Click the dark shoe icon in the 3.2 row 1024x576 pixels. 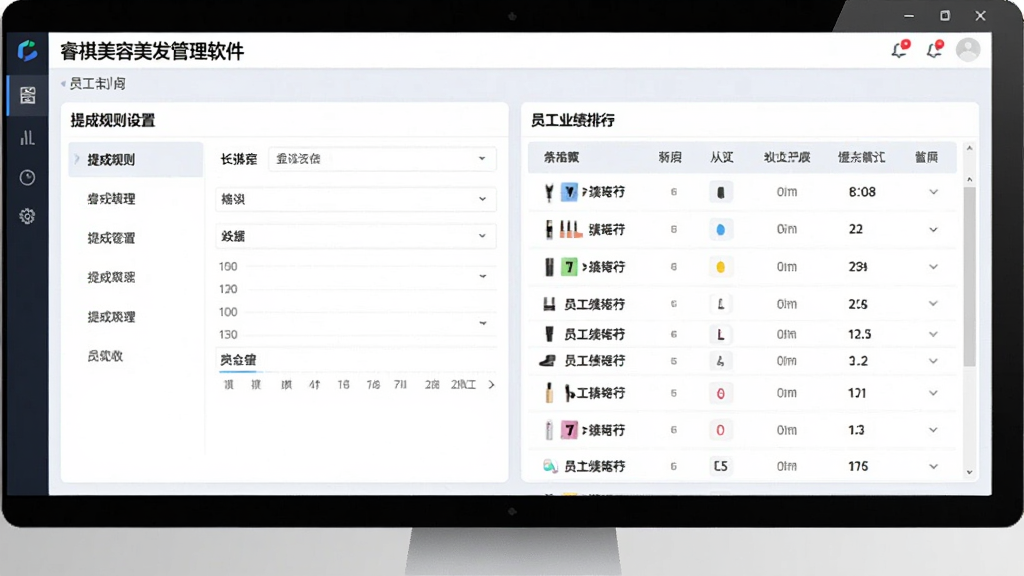tap(549, 360)
